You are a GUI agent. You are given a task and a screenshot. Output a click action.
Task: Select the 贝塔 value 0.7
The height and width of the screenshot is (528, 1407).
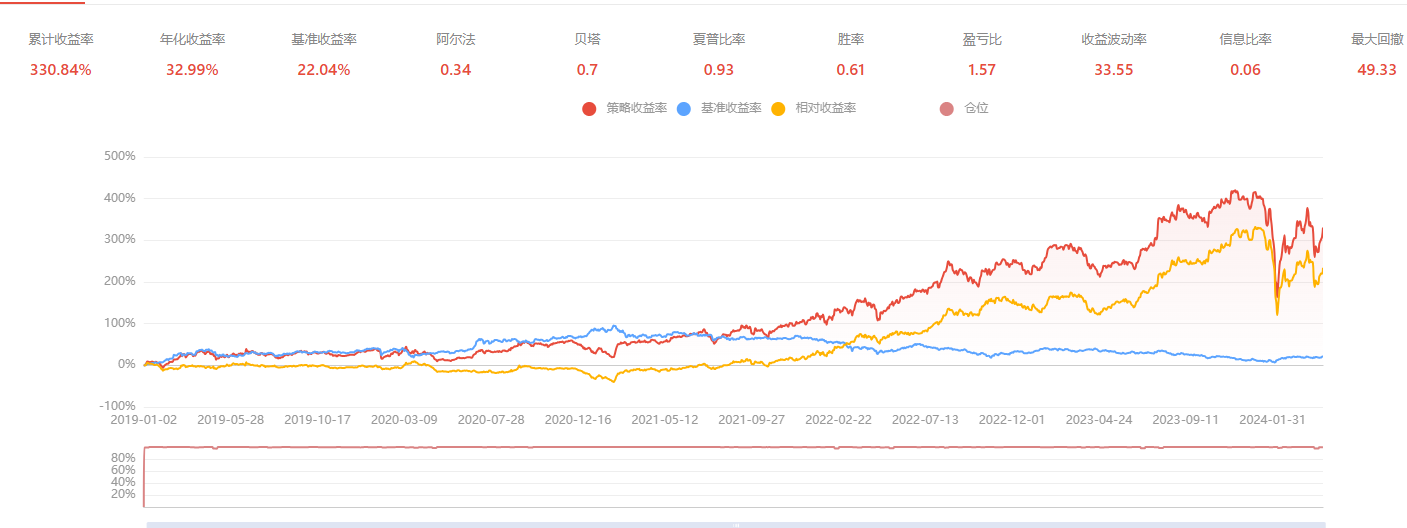(x=587, y=70)
